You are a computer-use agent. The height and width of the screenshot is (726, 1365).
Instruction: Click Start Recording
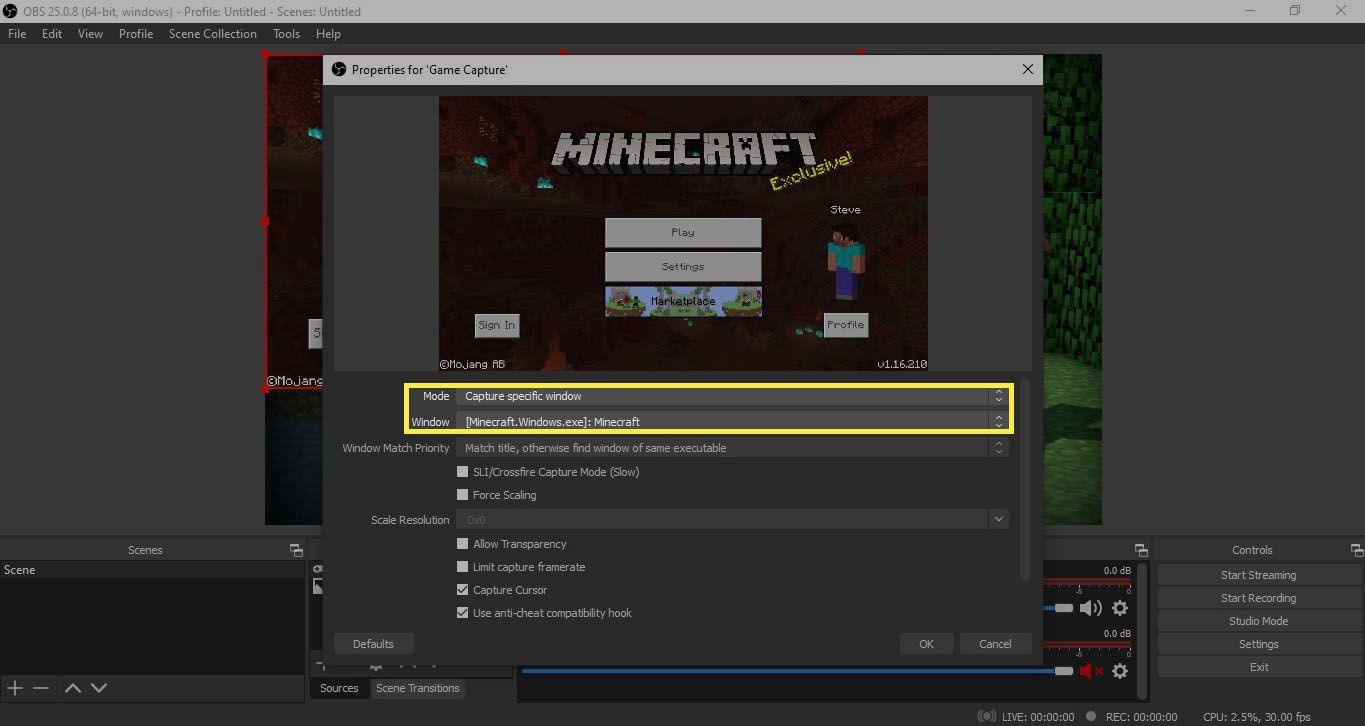(1258, 598)
